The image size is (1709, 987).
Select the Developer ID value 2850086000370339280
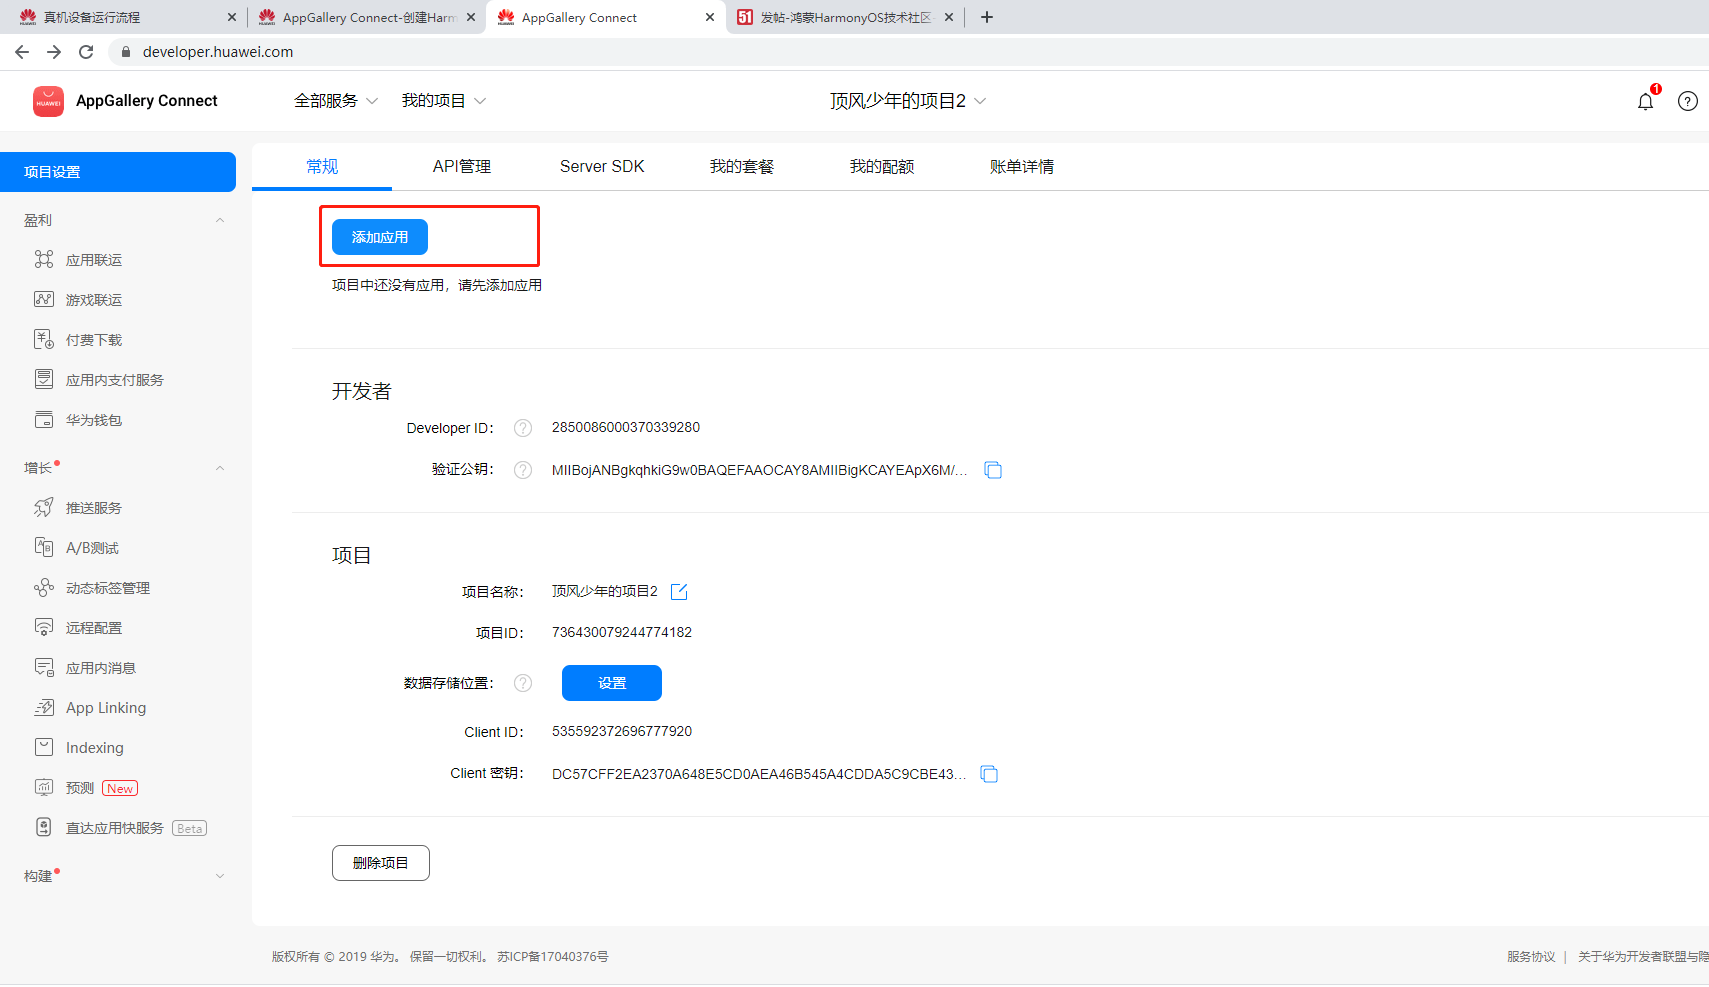(x=626, y=427)
